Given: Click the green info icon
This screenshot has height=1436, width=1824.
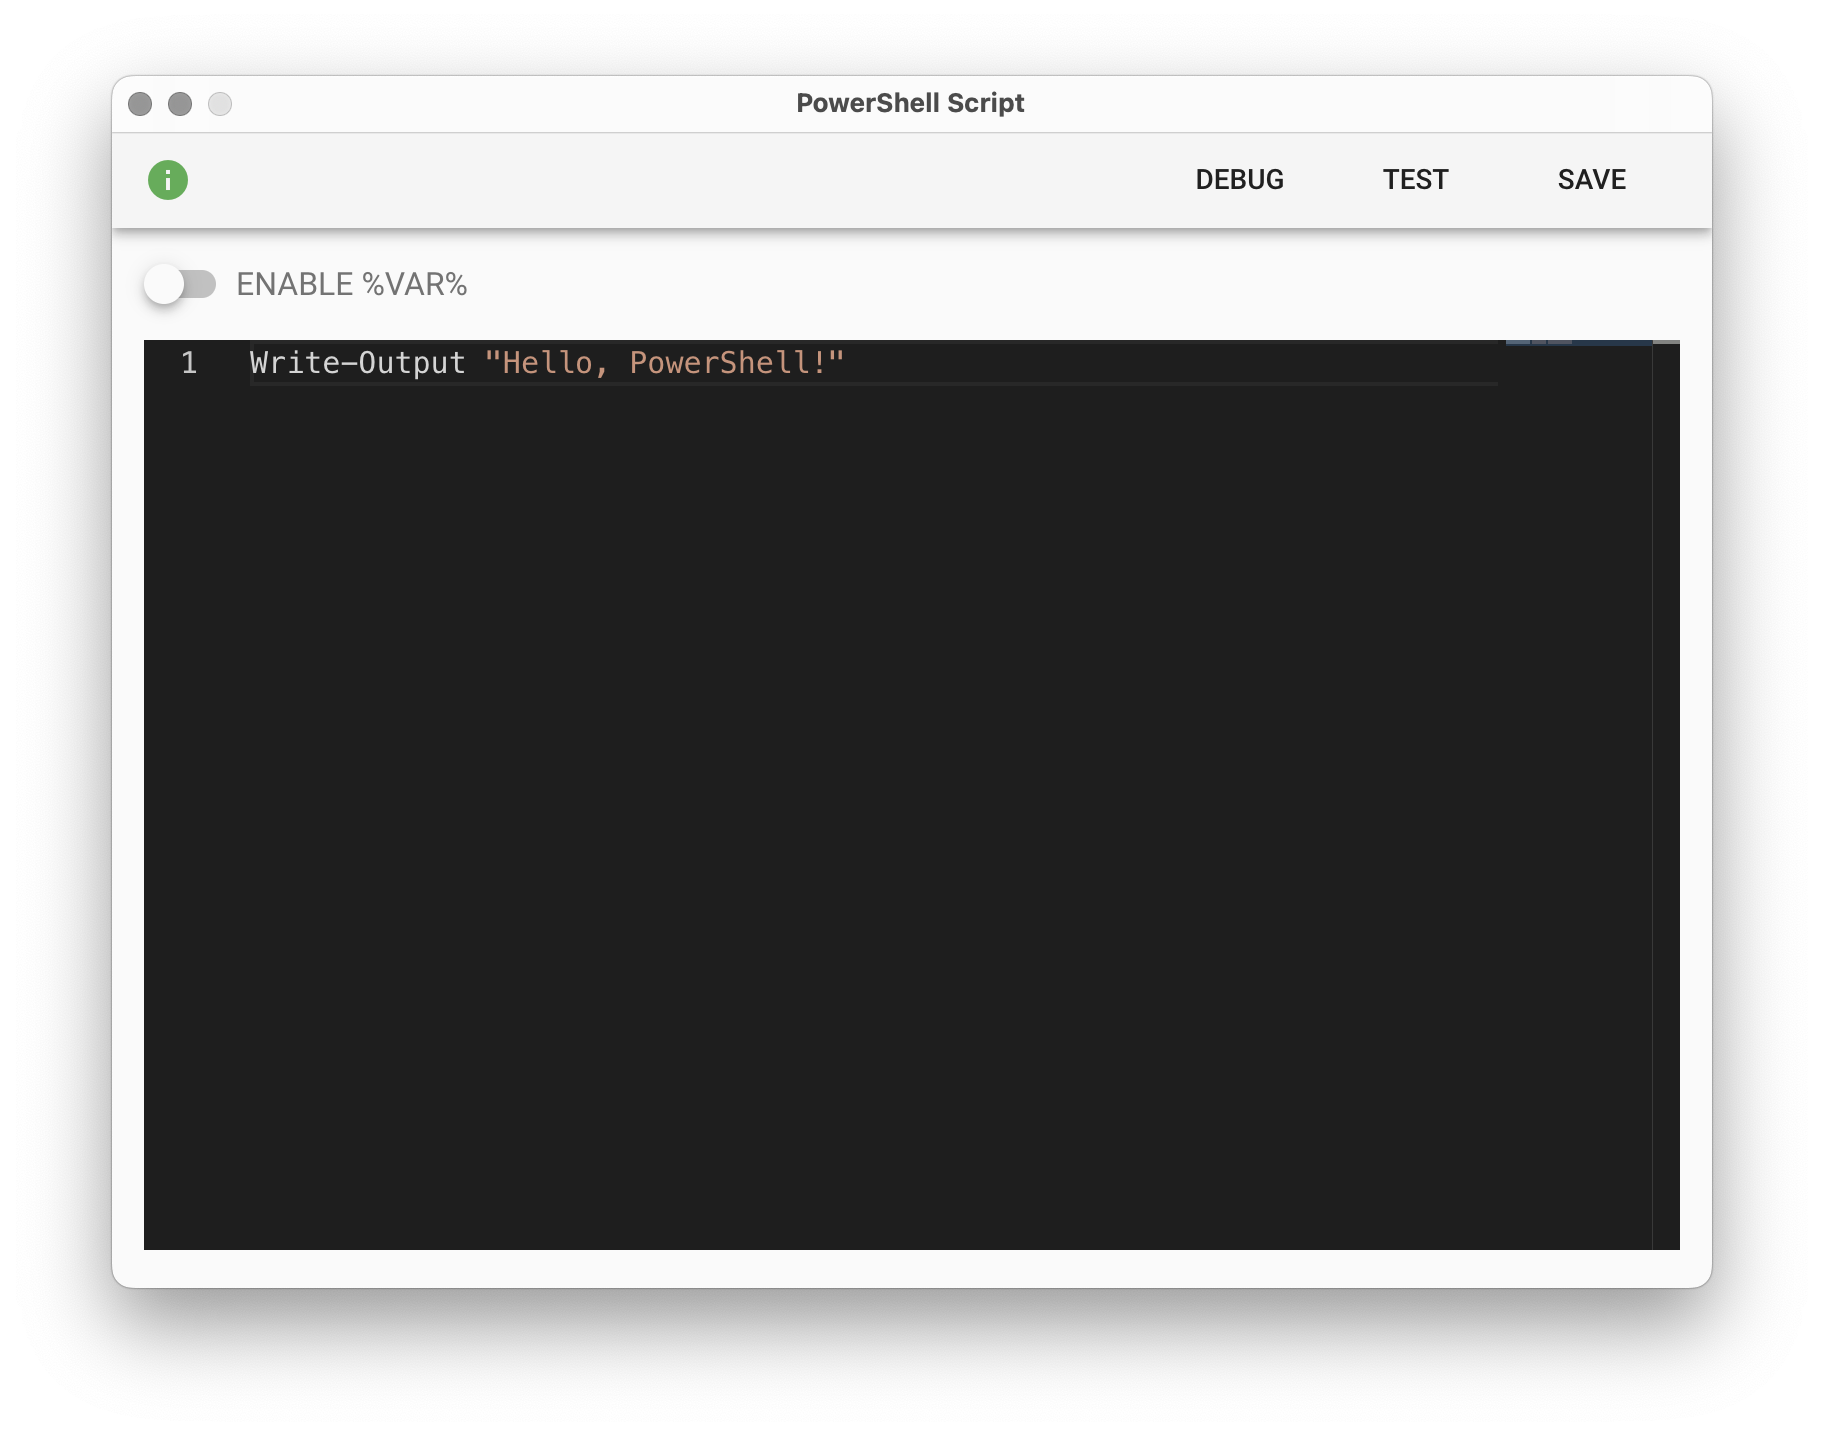Looking at the screenshot, I should coord(168,180).
